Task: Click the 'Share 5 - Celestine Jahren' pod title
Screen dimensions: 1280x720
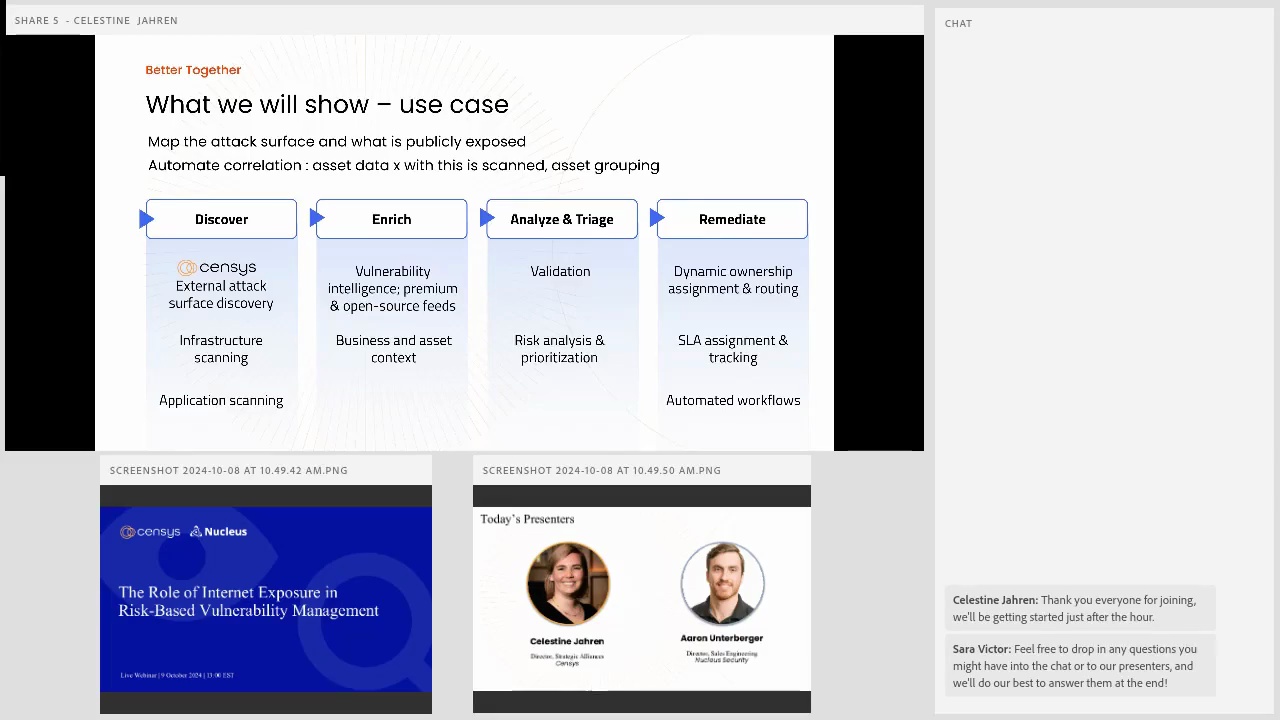Action: (96, 20)
